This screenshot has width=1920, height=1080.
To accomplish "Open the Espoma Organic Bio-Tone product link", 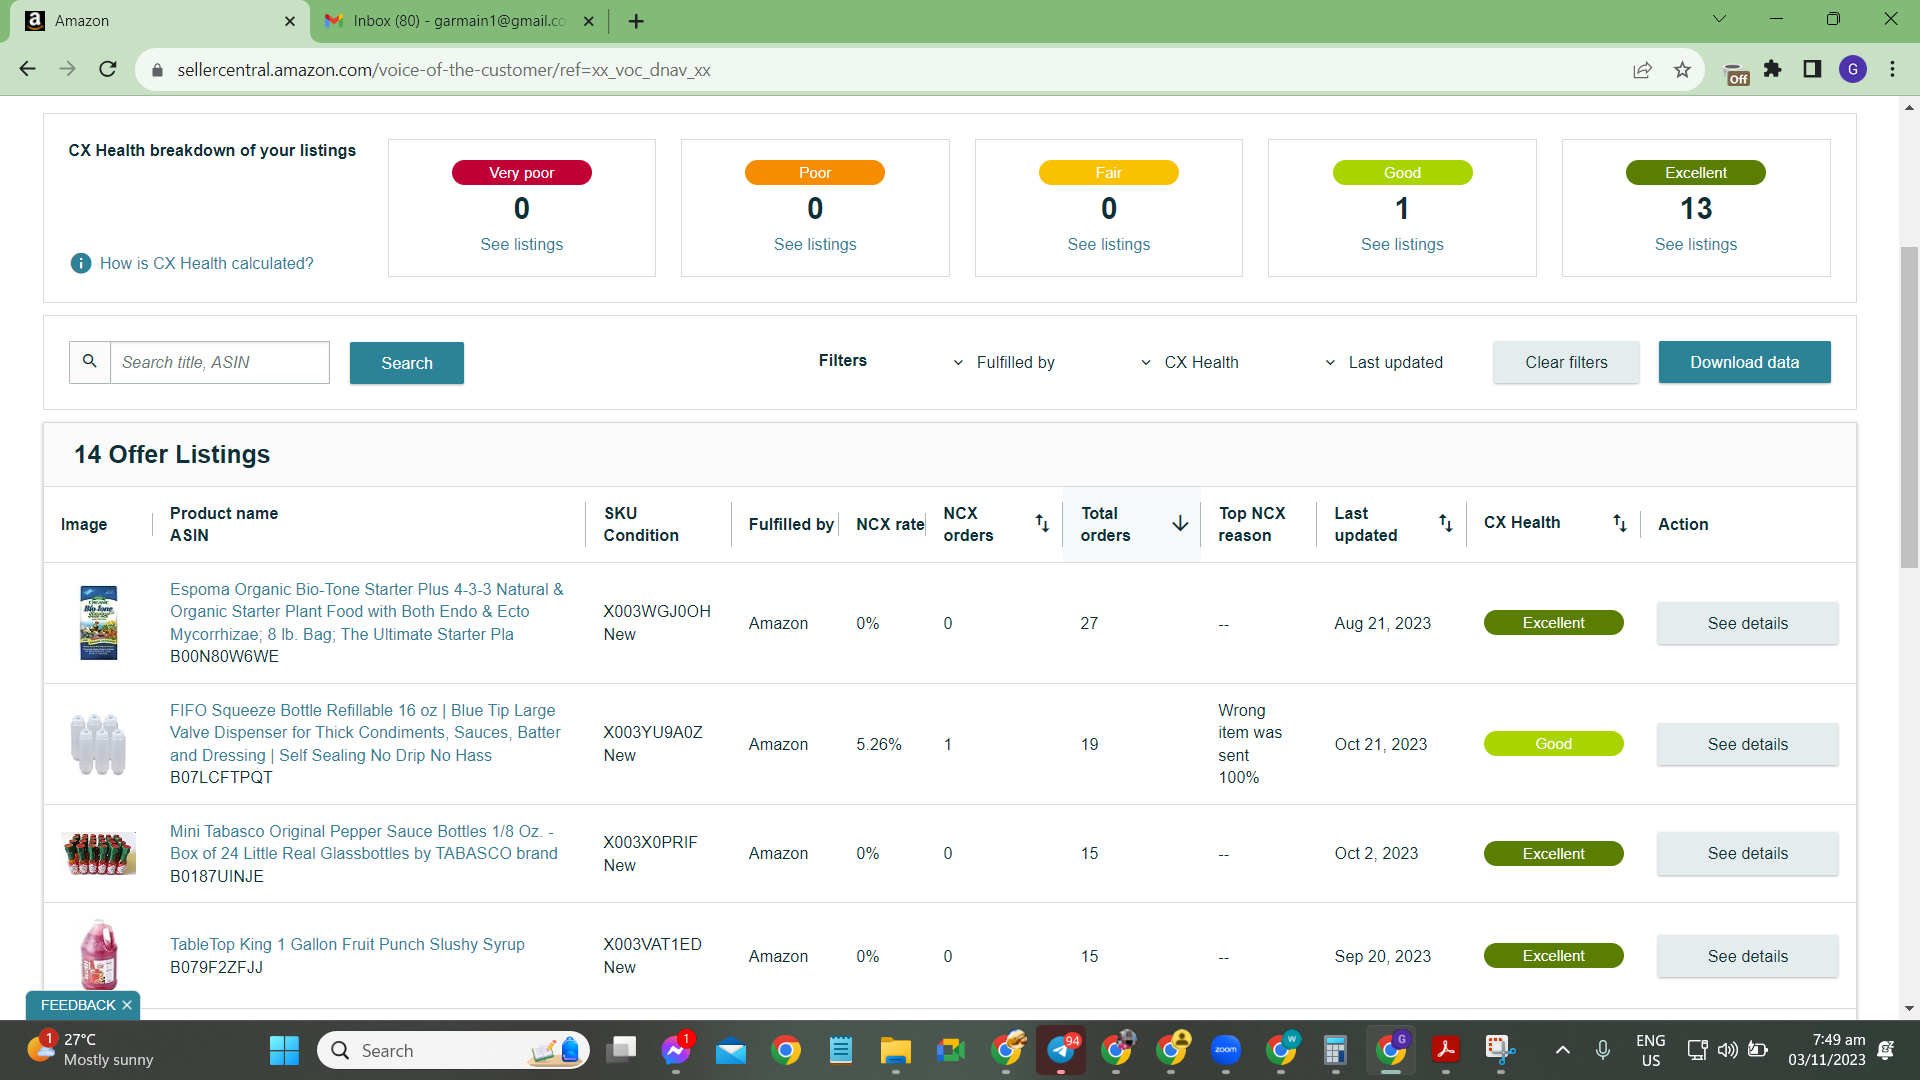I will (x=367, y=611).
